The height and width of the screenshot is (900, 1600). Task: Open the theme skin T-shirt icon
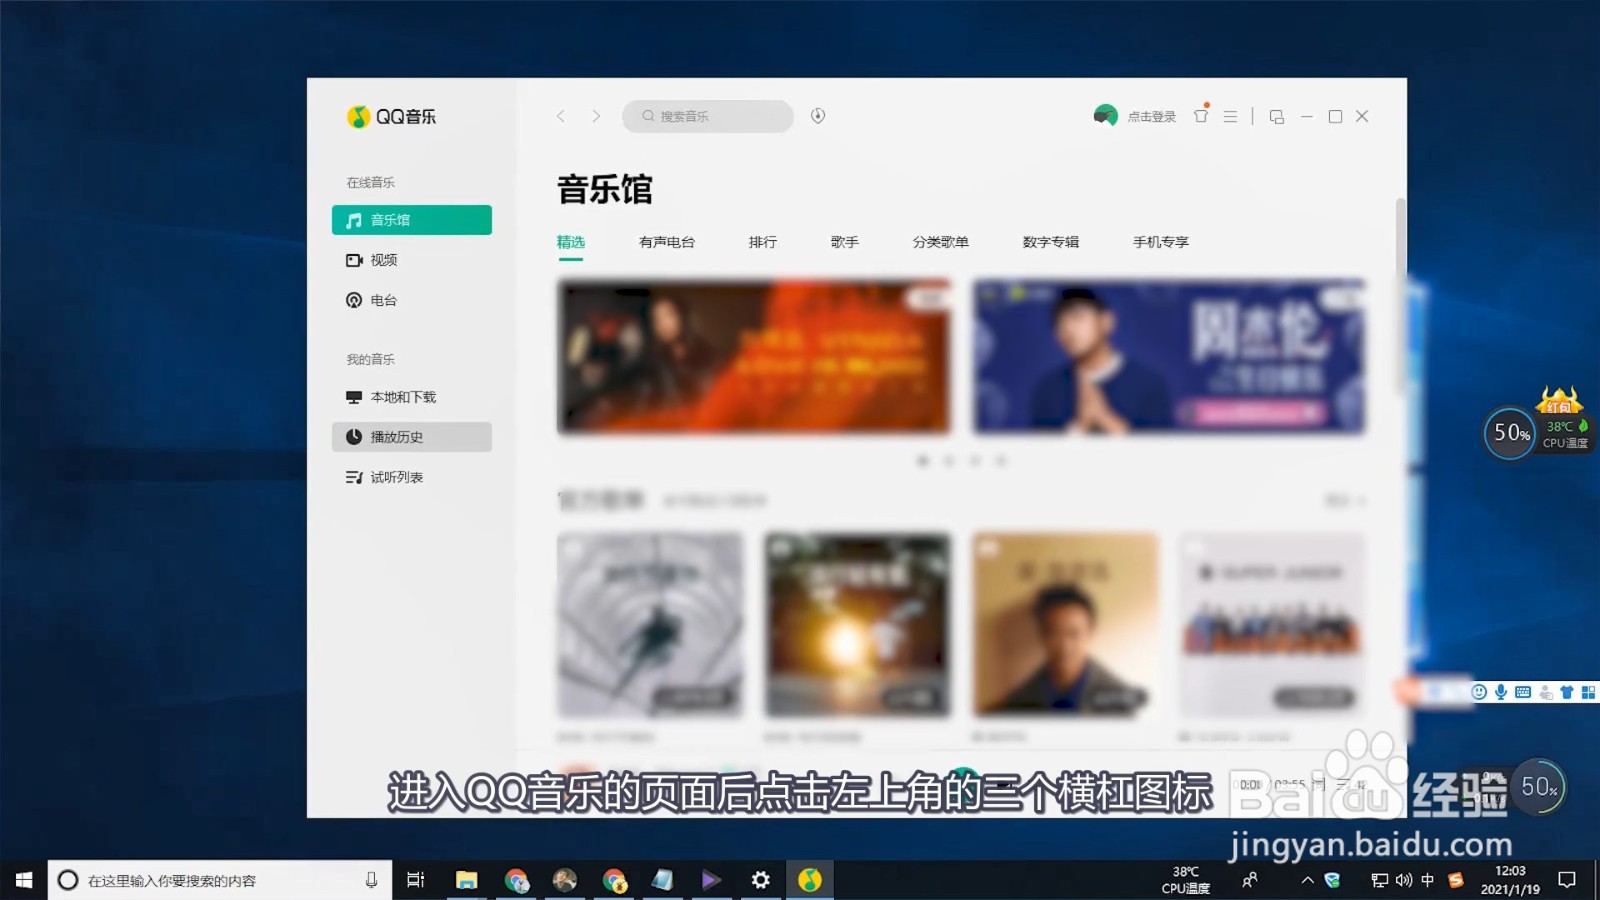click(x=1200, y=116)
